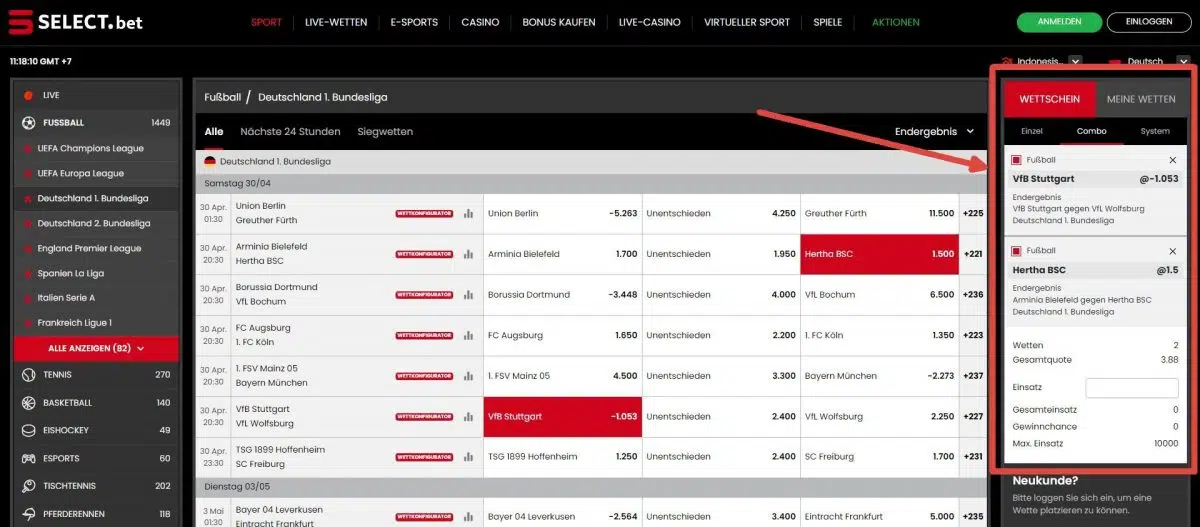The width and height of the screenshot is (1200, 527).
Task: Click the Fussball soccer ball icon
Action: point(28,122)
